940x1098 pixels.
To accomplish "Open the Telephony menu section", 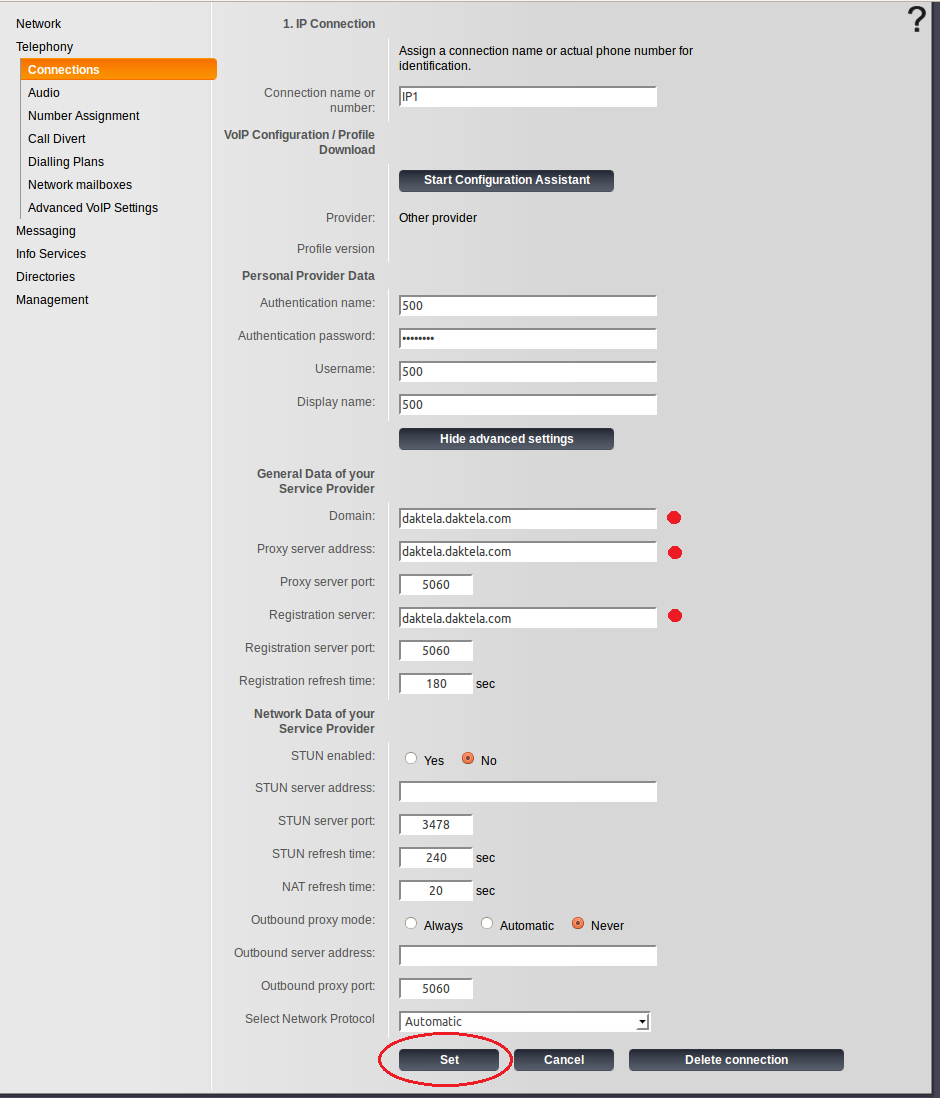I will coord(44,47).
